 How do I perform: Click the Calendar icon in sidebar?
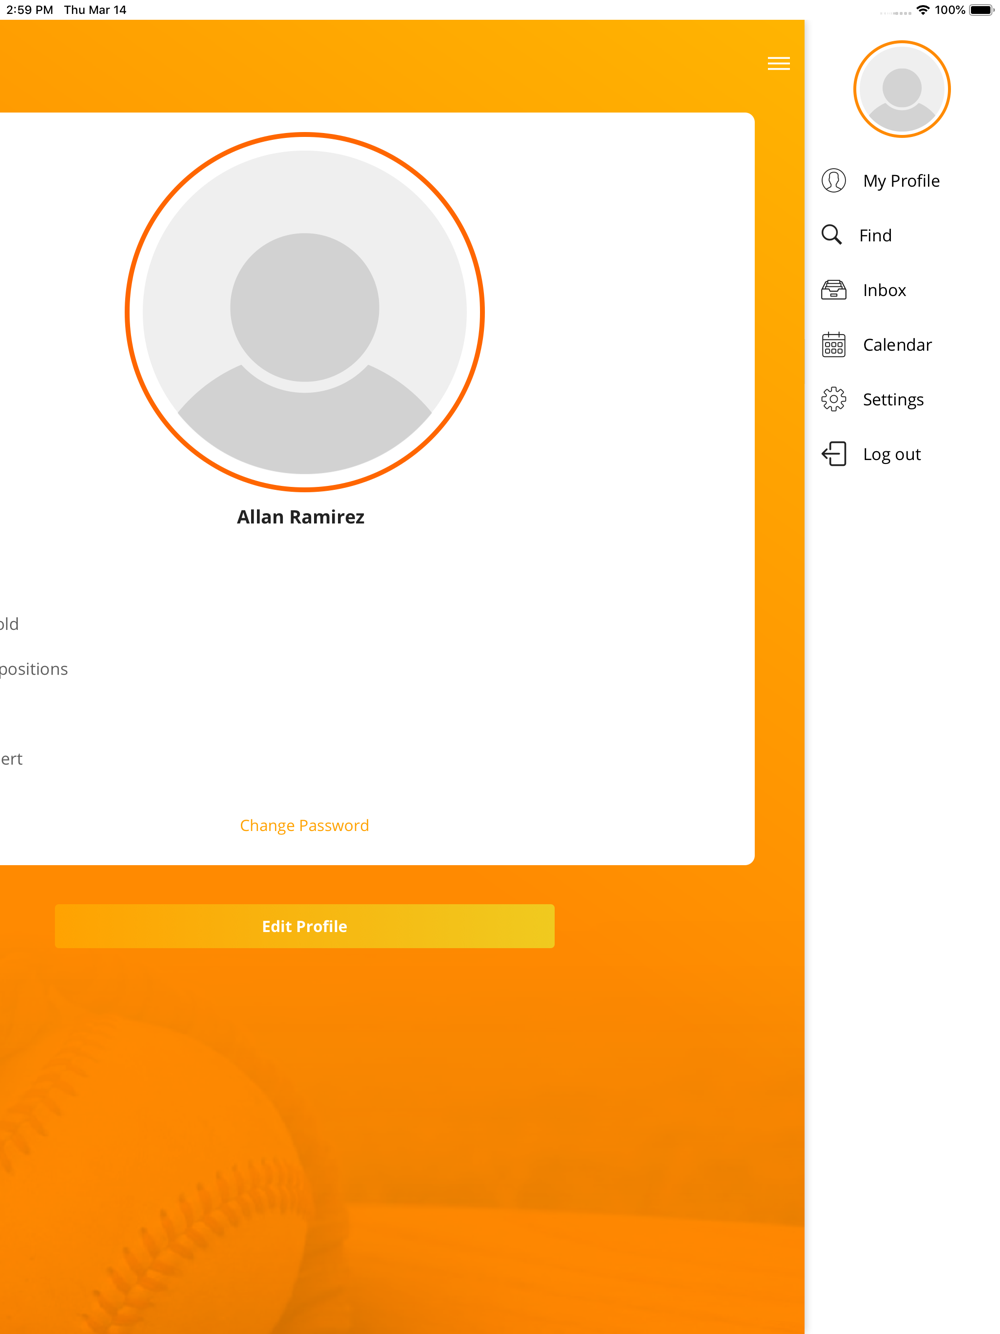pyautogui.click(x=833, y=345)
